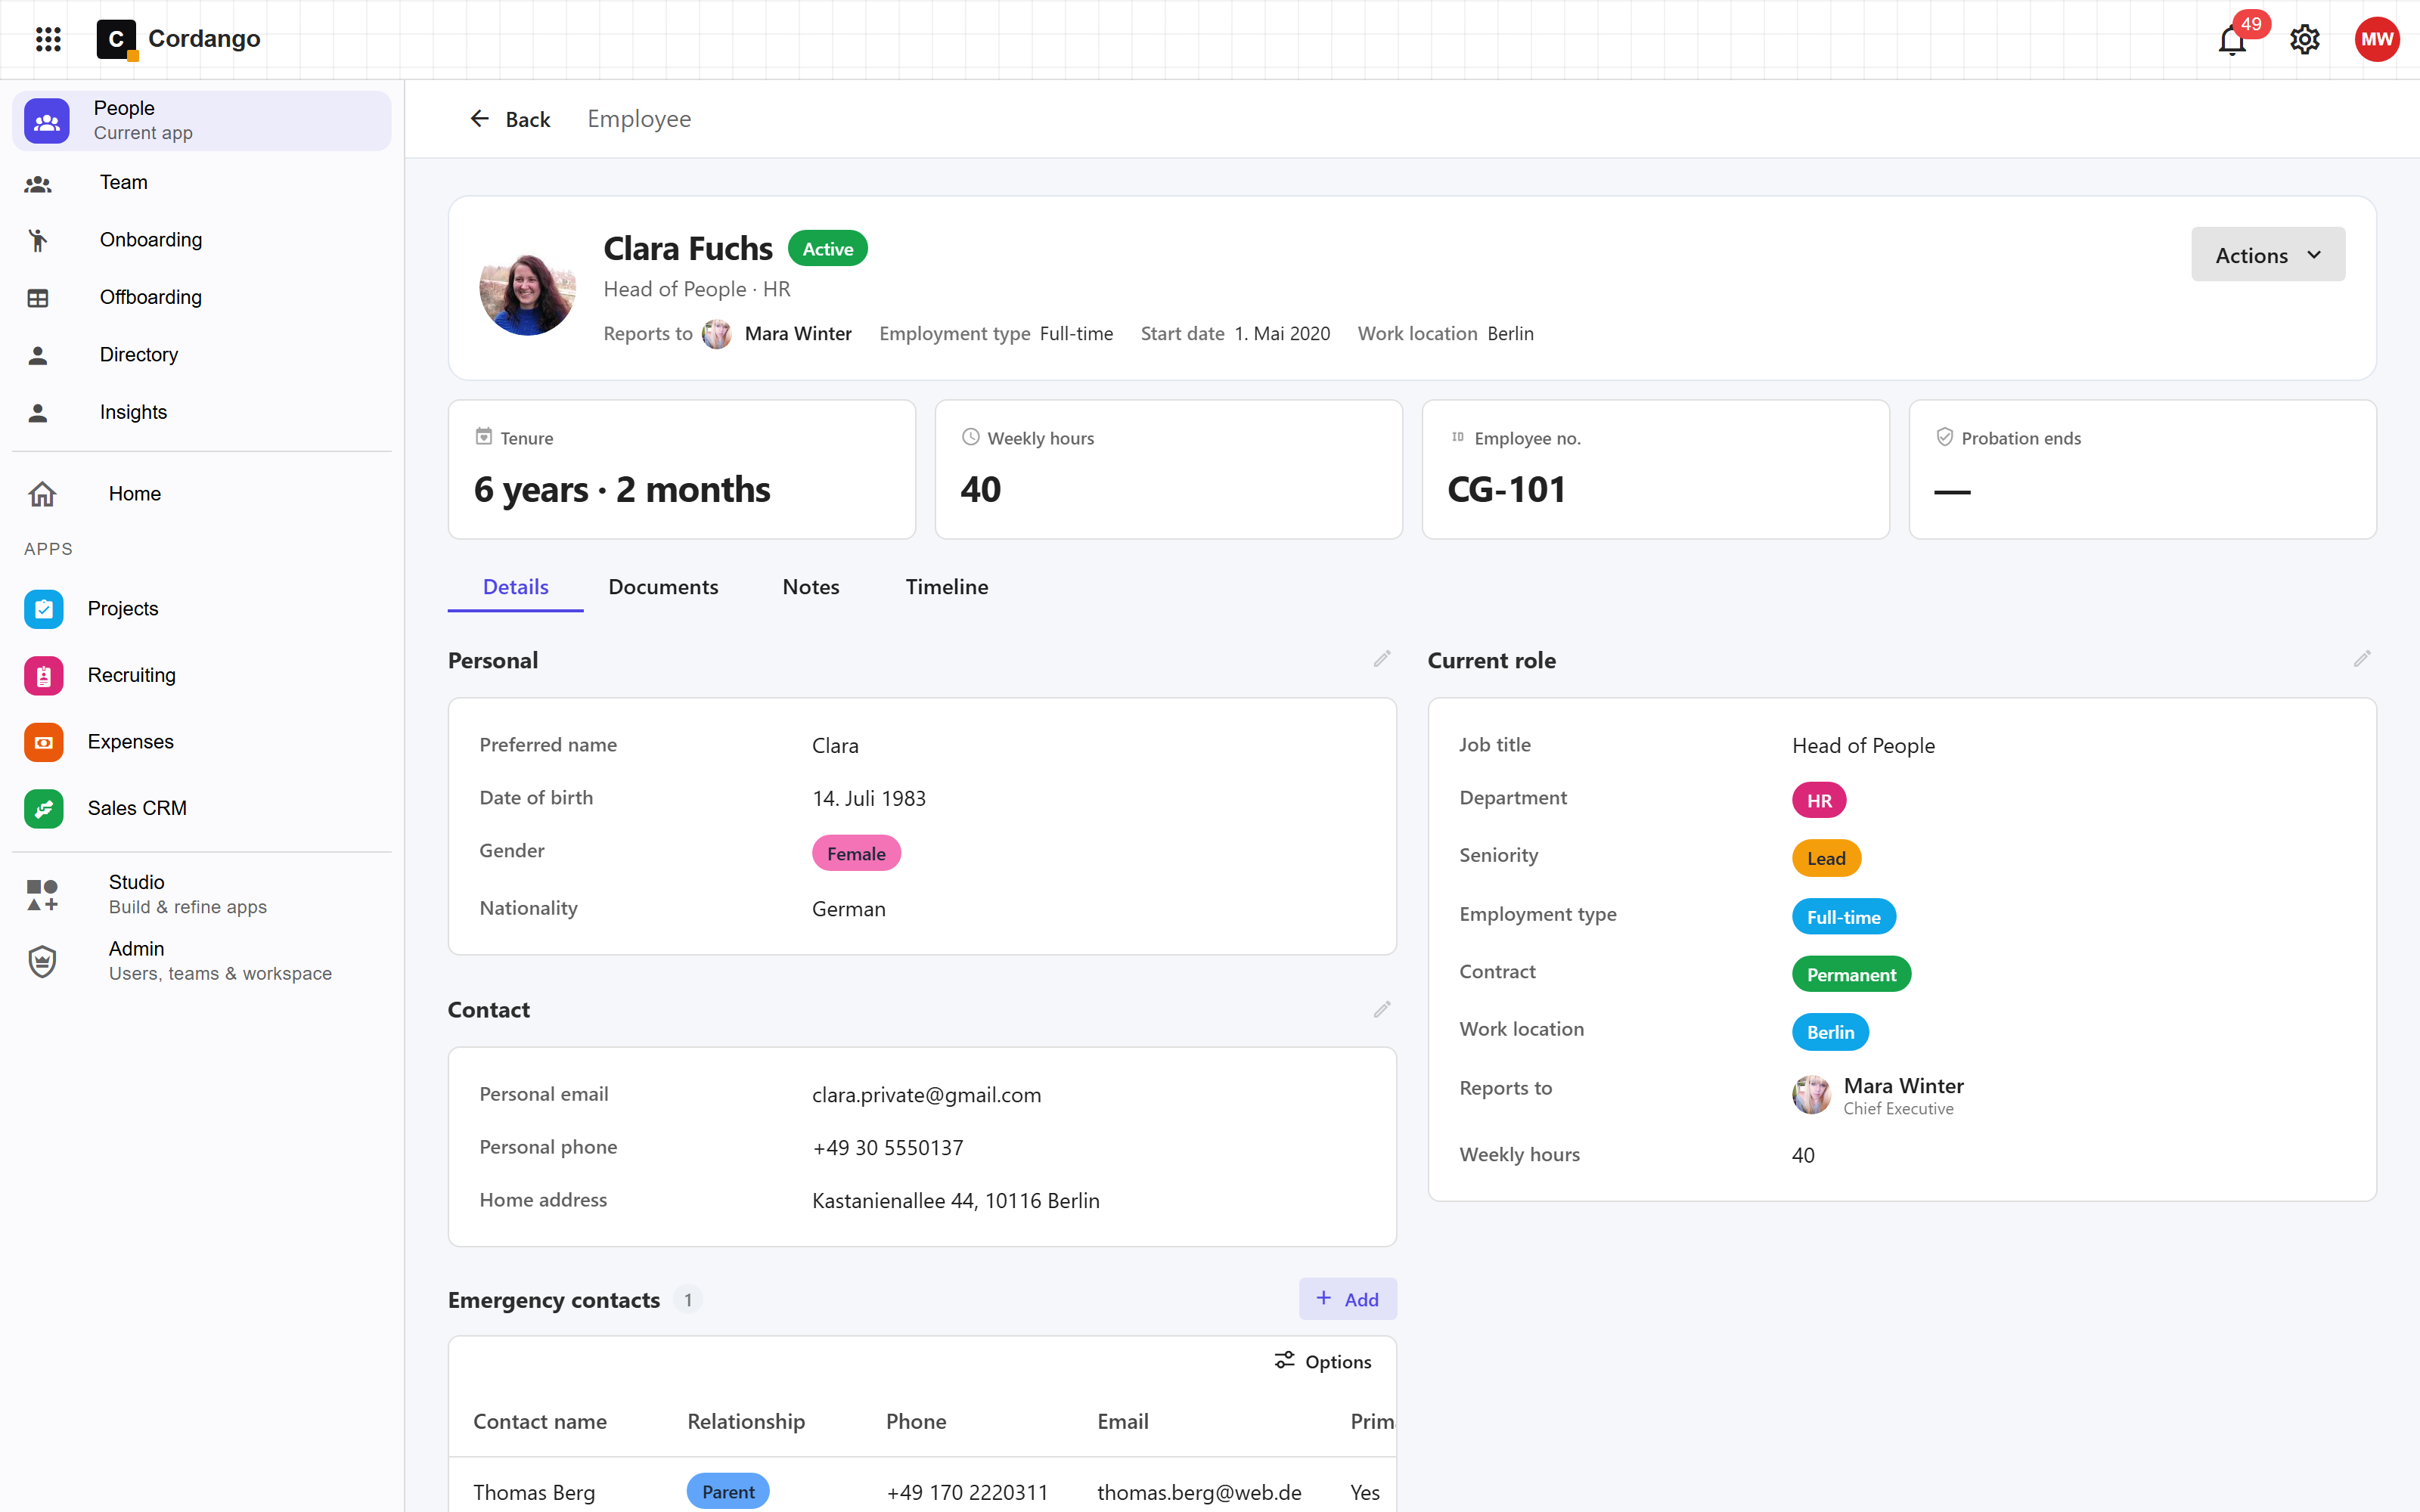Edit the Current role pencil icon
The height and width of the screenshot is (1512, 2420).
[x=2362, y=659]
